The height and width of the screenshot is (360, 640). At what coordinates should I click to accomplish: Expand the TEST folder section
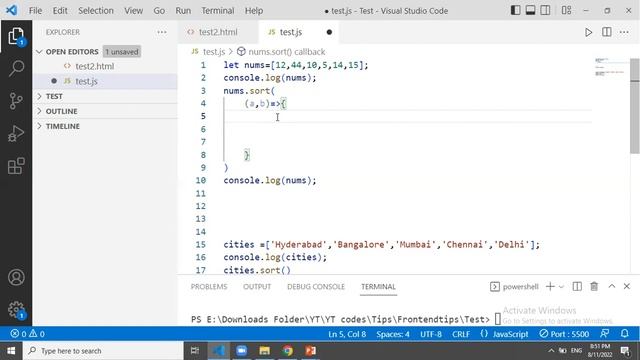(x=105, y=96)
